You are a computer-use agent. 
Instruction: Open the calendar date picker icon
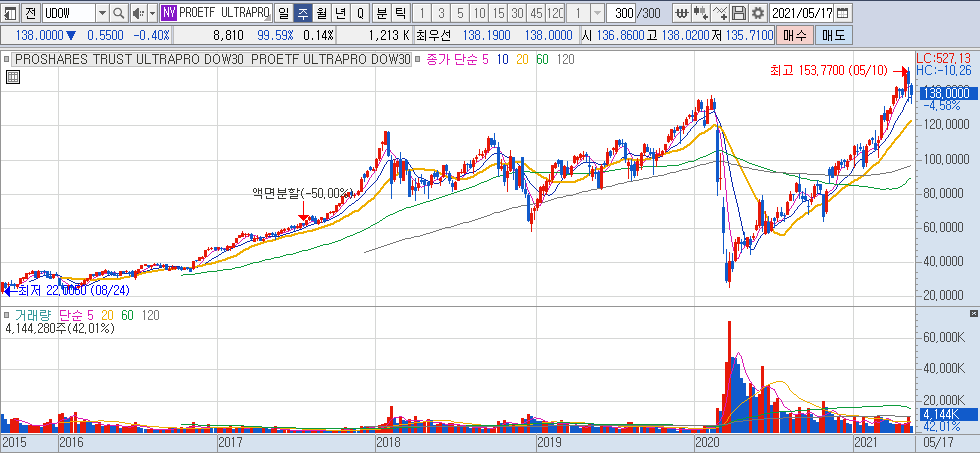coord(843,12)
